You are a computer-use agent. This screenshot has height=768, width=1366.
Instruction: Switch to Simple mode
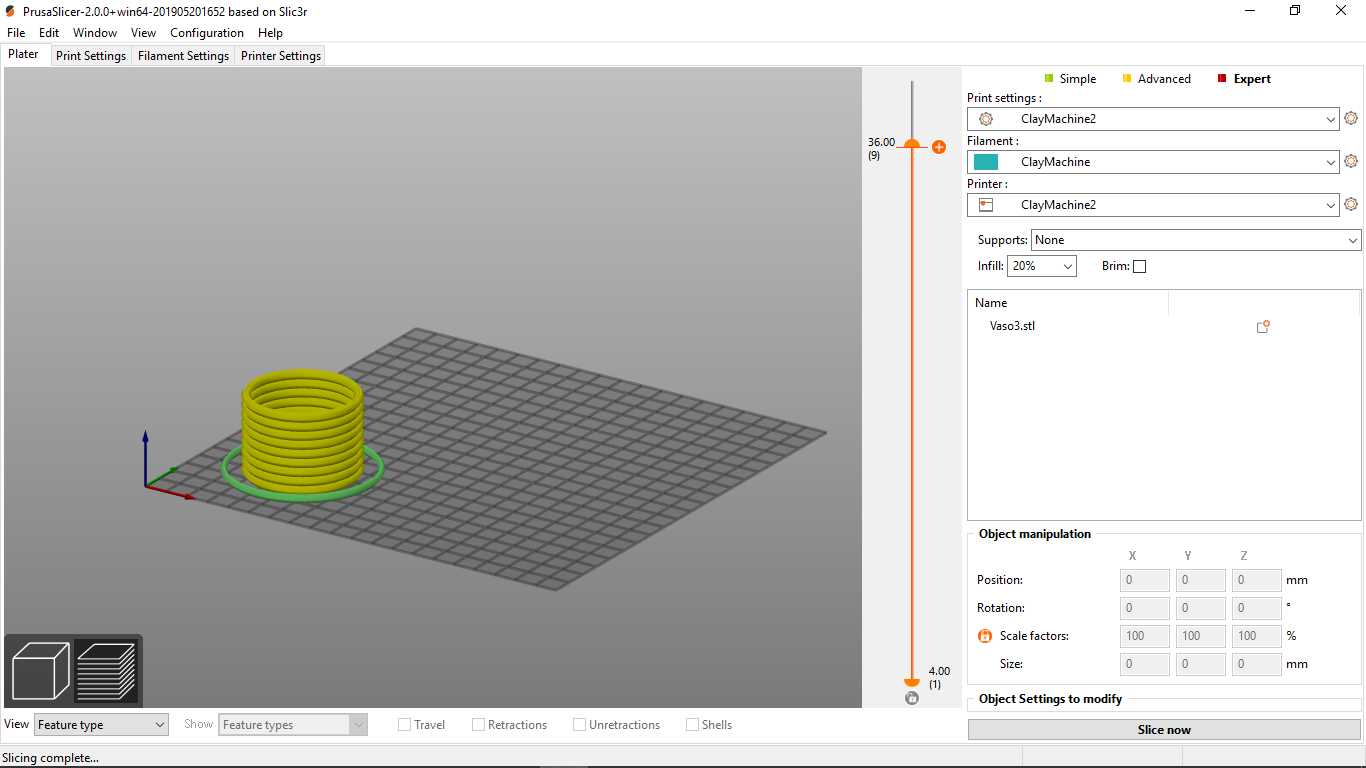1070,79
